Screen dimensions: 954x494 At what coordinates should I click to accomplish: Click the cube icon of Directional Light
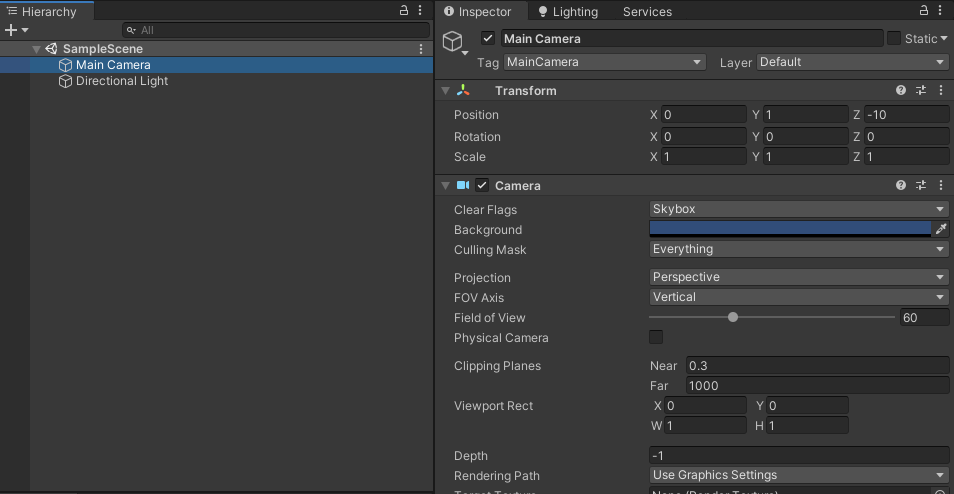click(65, 81)
